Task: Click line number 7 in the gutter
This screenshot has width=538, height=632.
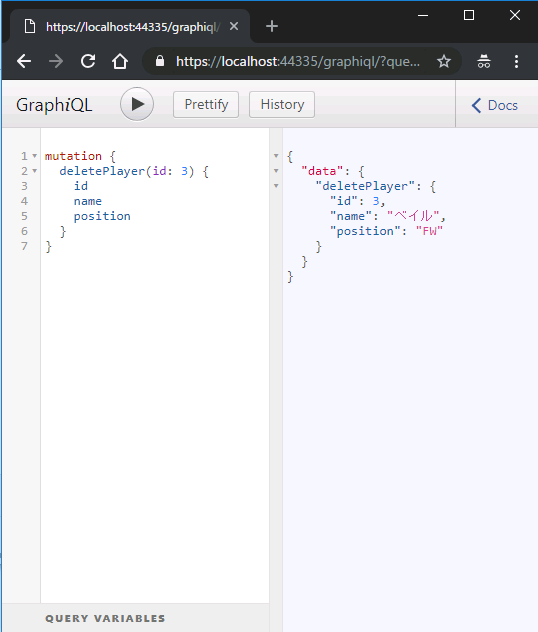Action: pyautogui.click(x=24, y=246)
